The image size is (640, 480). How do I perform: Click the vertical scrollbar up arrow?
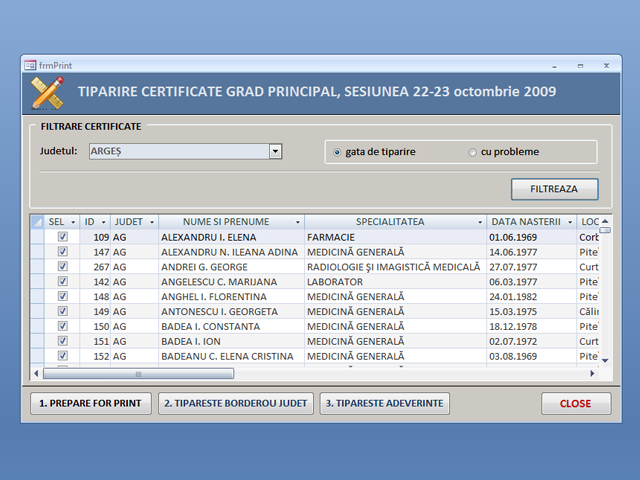pyautogui.click(x=605, y=221)
